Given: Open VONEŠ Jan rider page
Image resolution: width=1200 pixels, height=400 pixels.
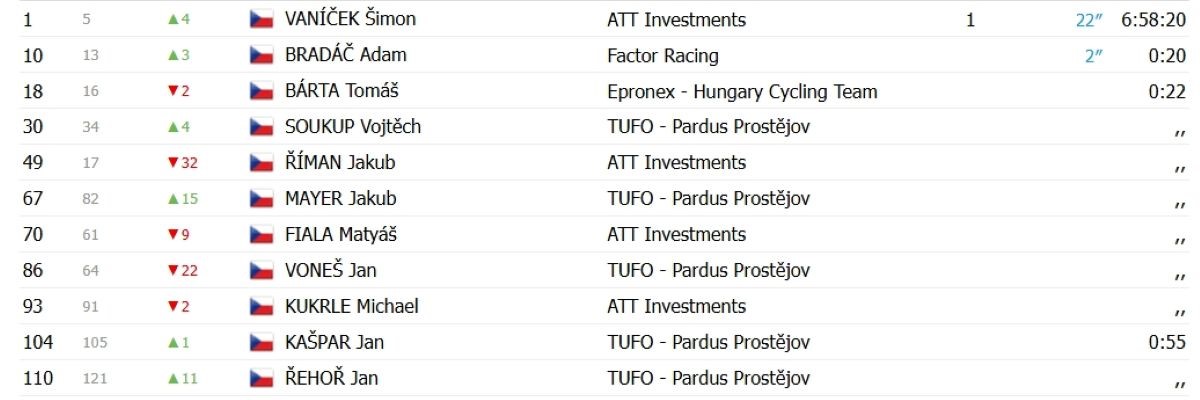Looking at the screenshot, I should pos(330,271).
